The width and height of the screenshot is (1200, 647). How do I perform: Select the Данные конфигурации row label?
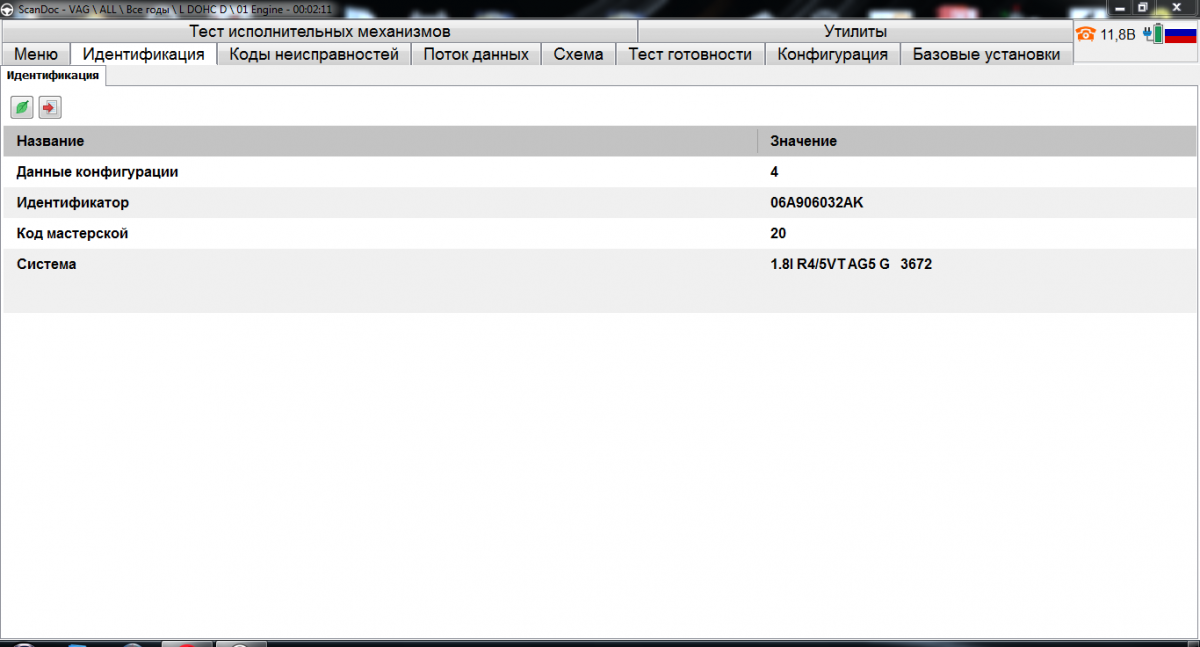(98, 172)
